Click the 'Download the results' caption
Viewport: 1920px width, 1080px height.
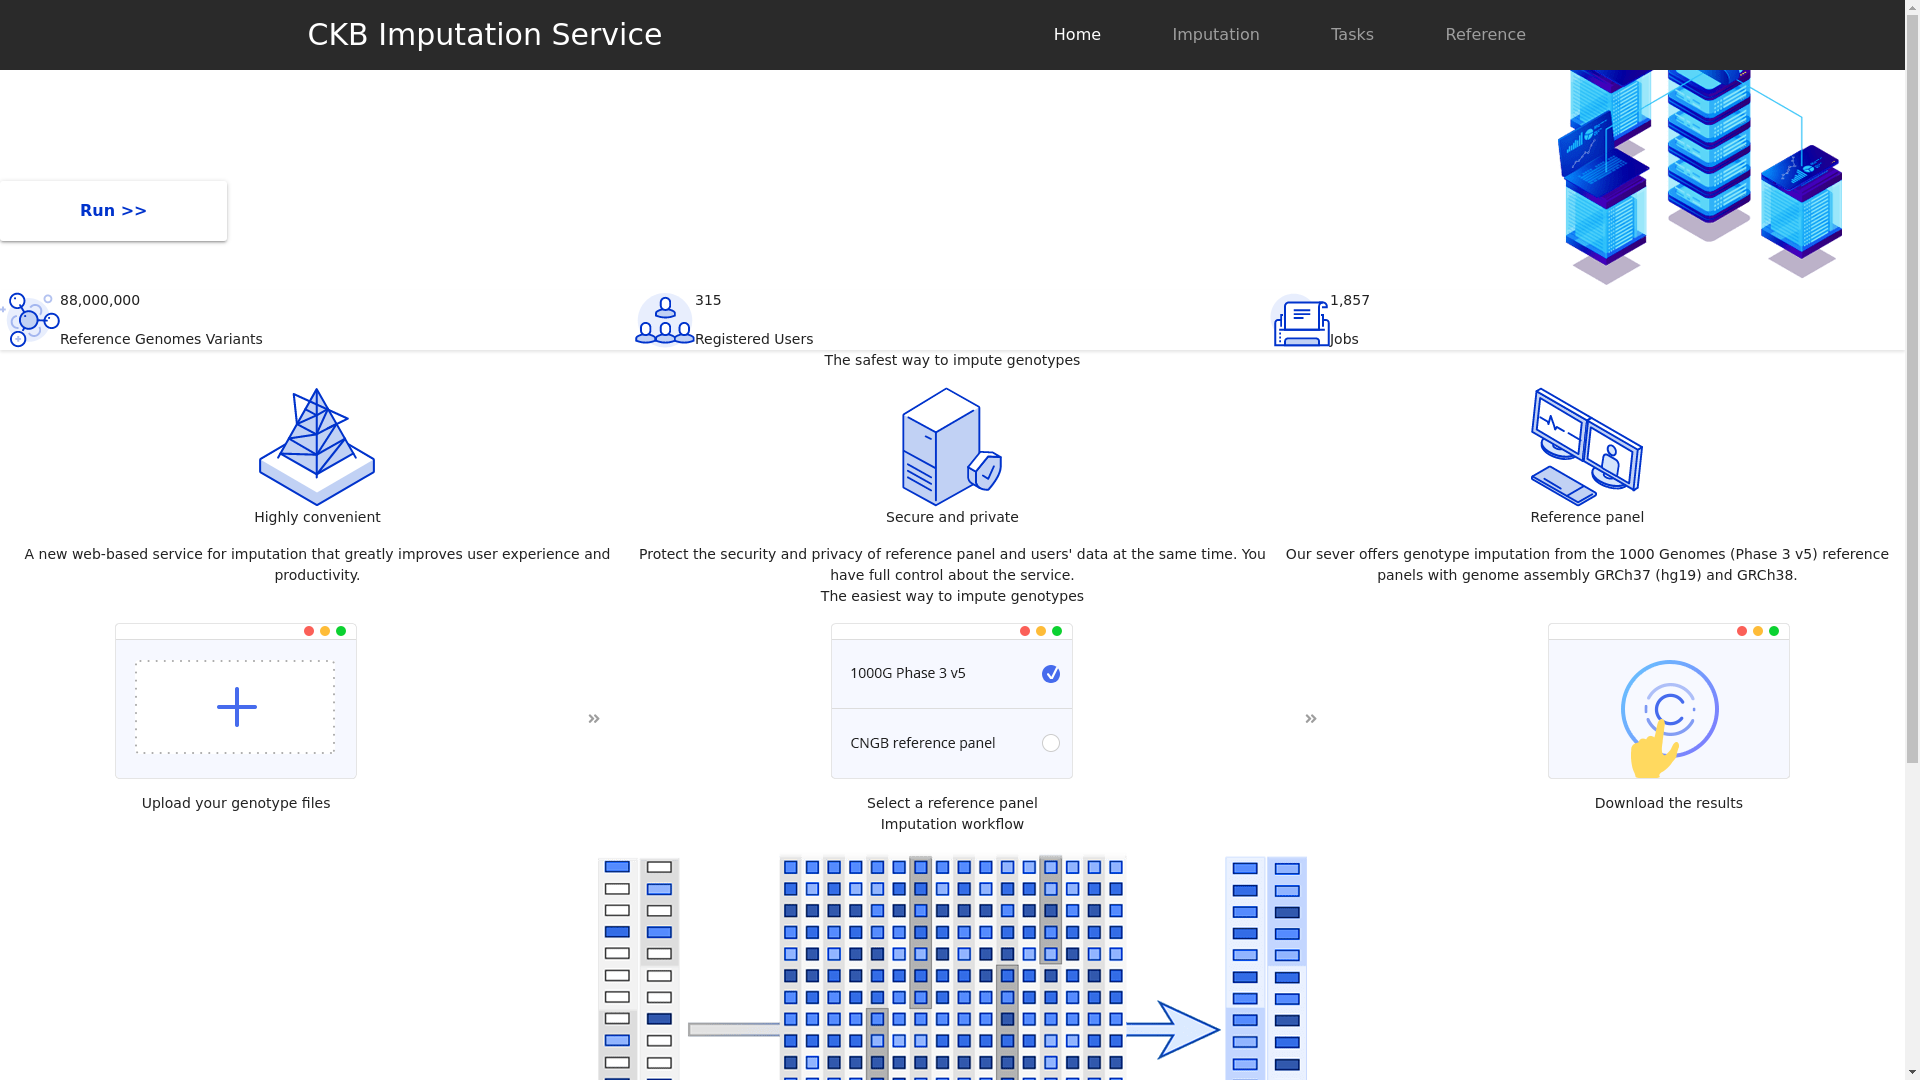pos(1668,803)
